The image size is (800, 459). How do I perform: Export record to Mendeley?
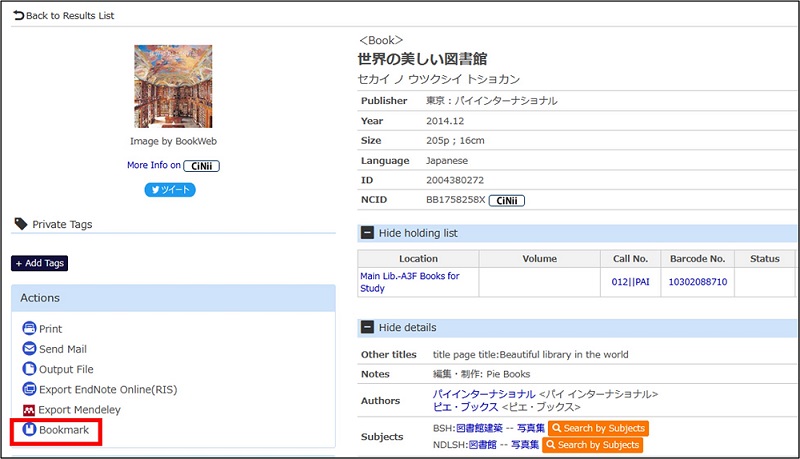click(x=80, y=410)
